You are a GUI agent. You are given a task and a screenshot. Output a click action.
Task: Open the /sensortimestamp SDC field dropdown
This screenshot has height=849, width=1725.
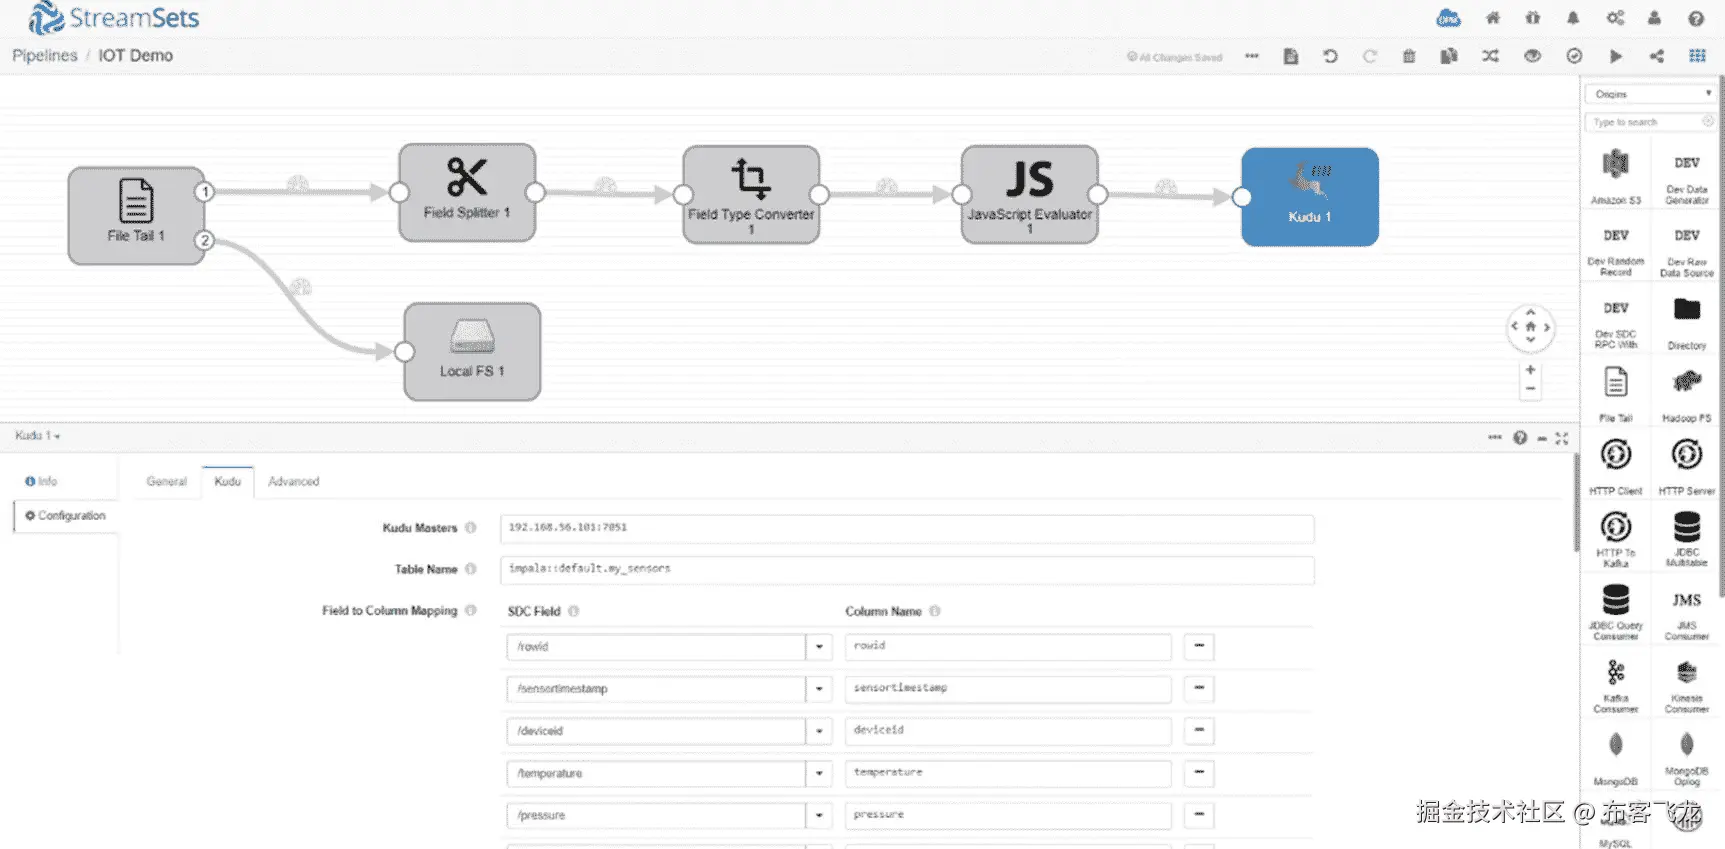click(819, 689)
